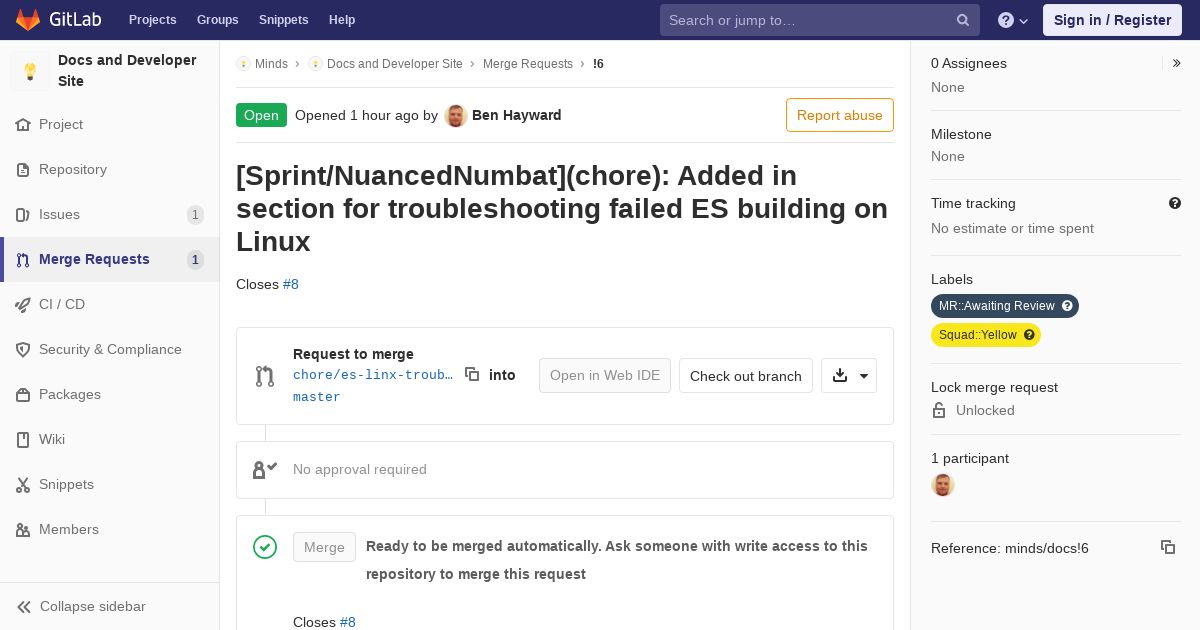Click help icon on Squad::Yellow label
The image size is (1200, 630).
[x=1029, y=335]
